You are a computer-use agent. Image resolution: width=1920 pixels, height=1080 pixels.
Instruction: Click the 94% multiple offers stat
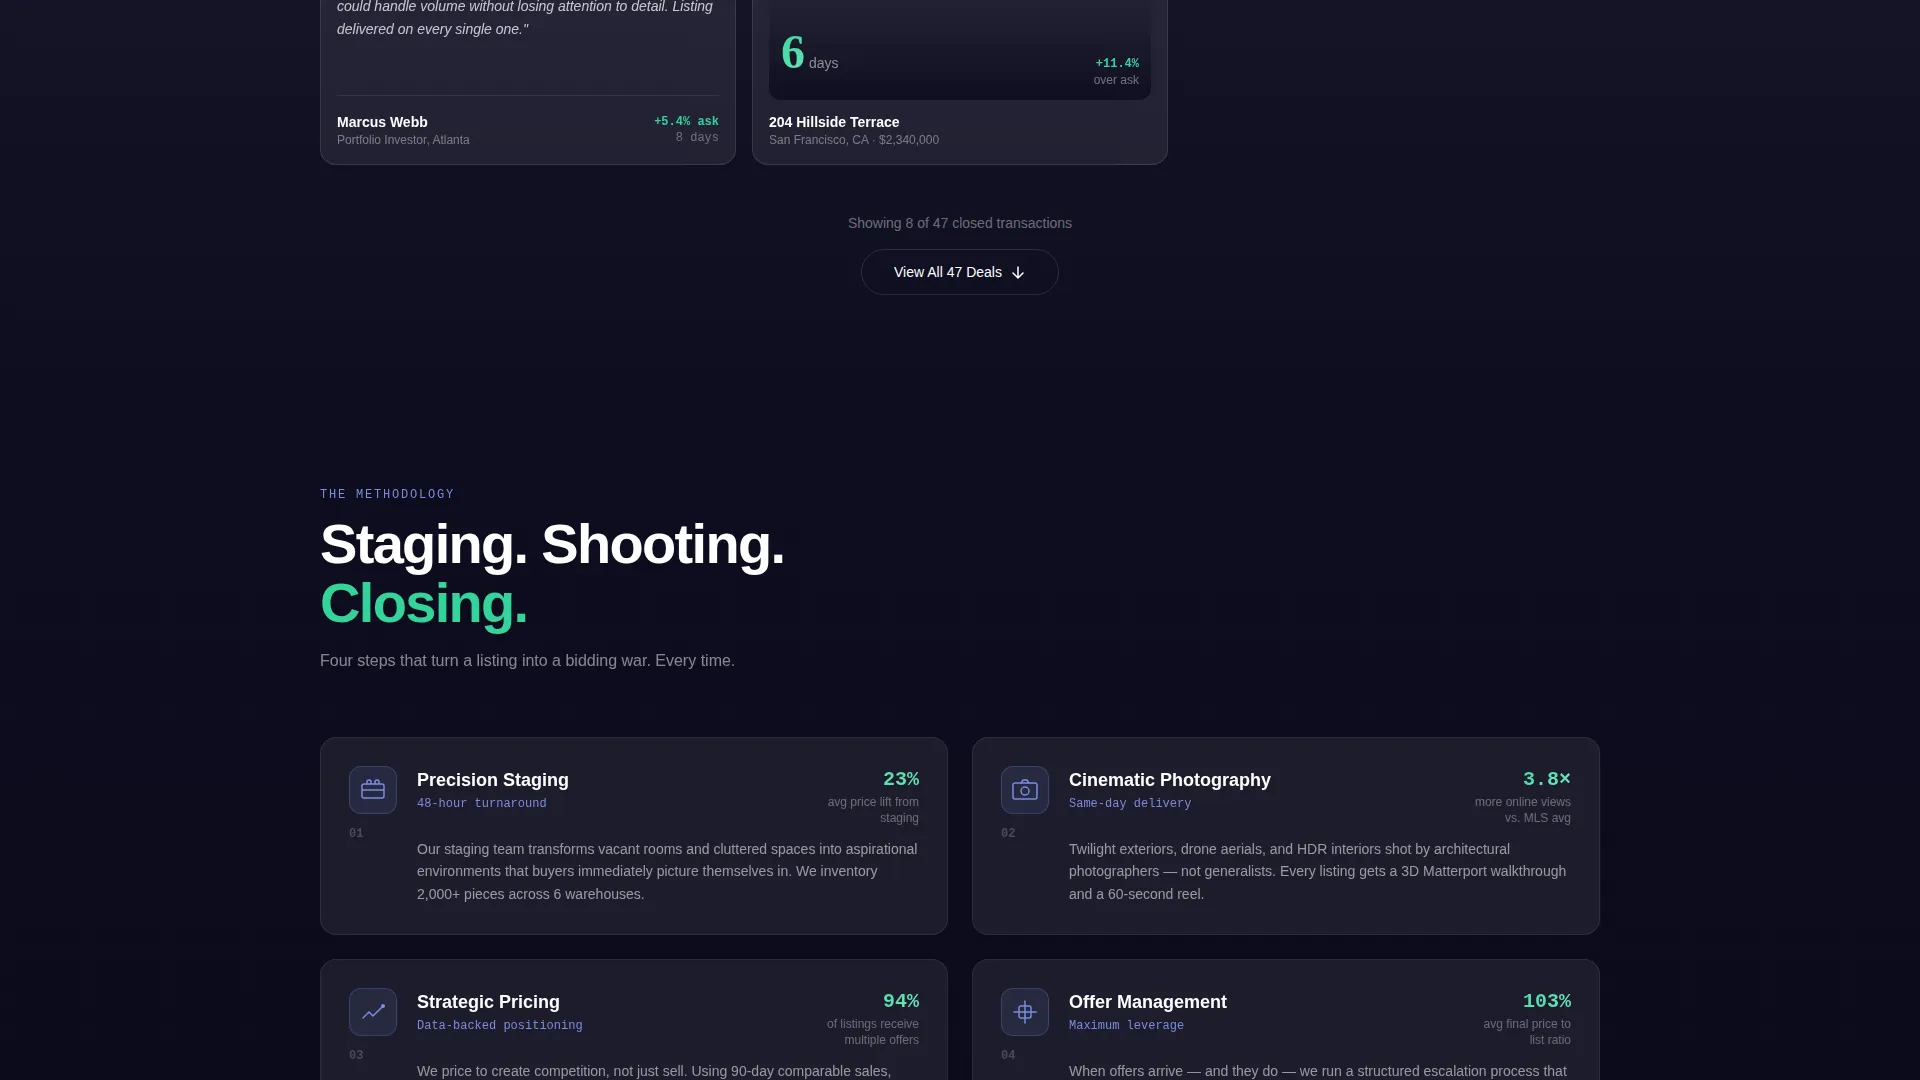[x=901, y=1001]
